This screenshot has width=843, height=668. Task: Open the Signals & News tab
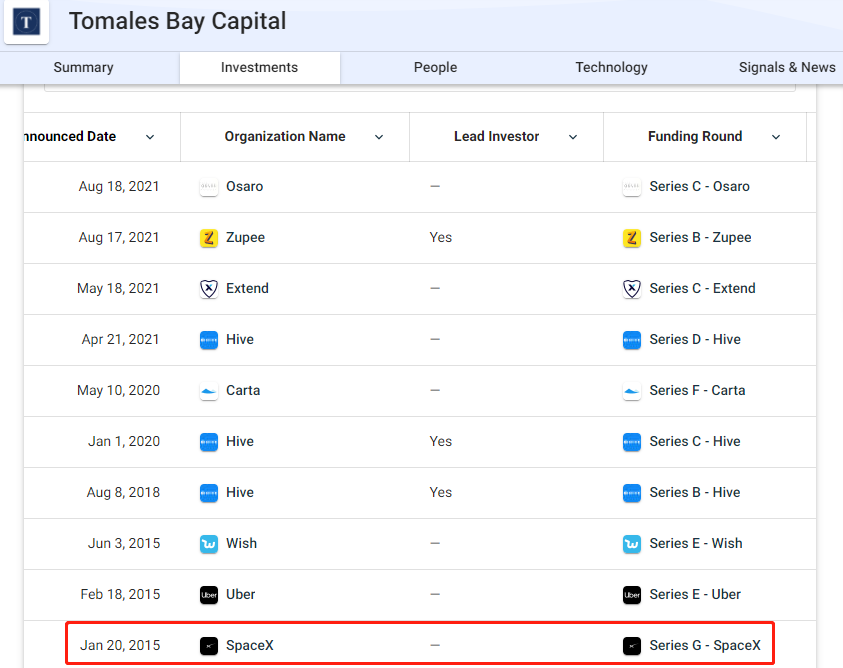pyautogui.click(x=787, y=68)
